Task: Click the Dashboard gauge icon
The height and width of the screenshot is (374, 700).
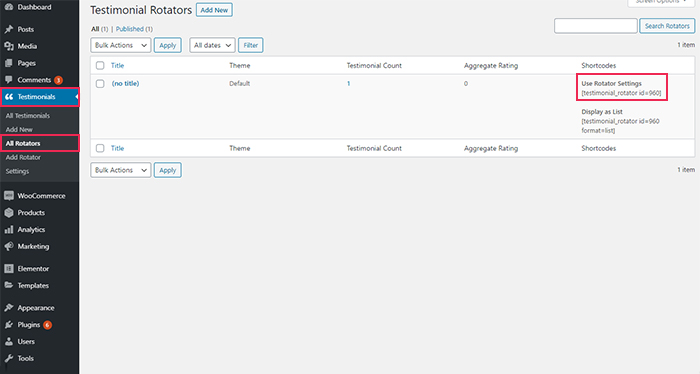Action: pyautogui.click(x=8, y=7)
